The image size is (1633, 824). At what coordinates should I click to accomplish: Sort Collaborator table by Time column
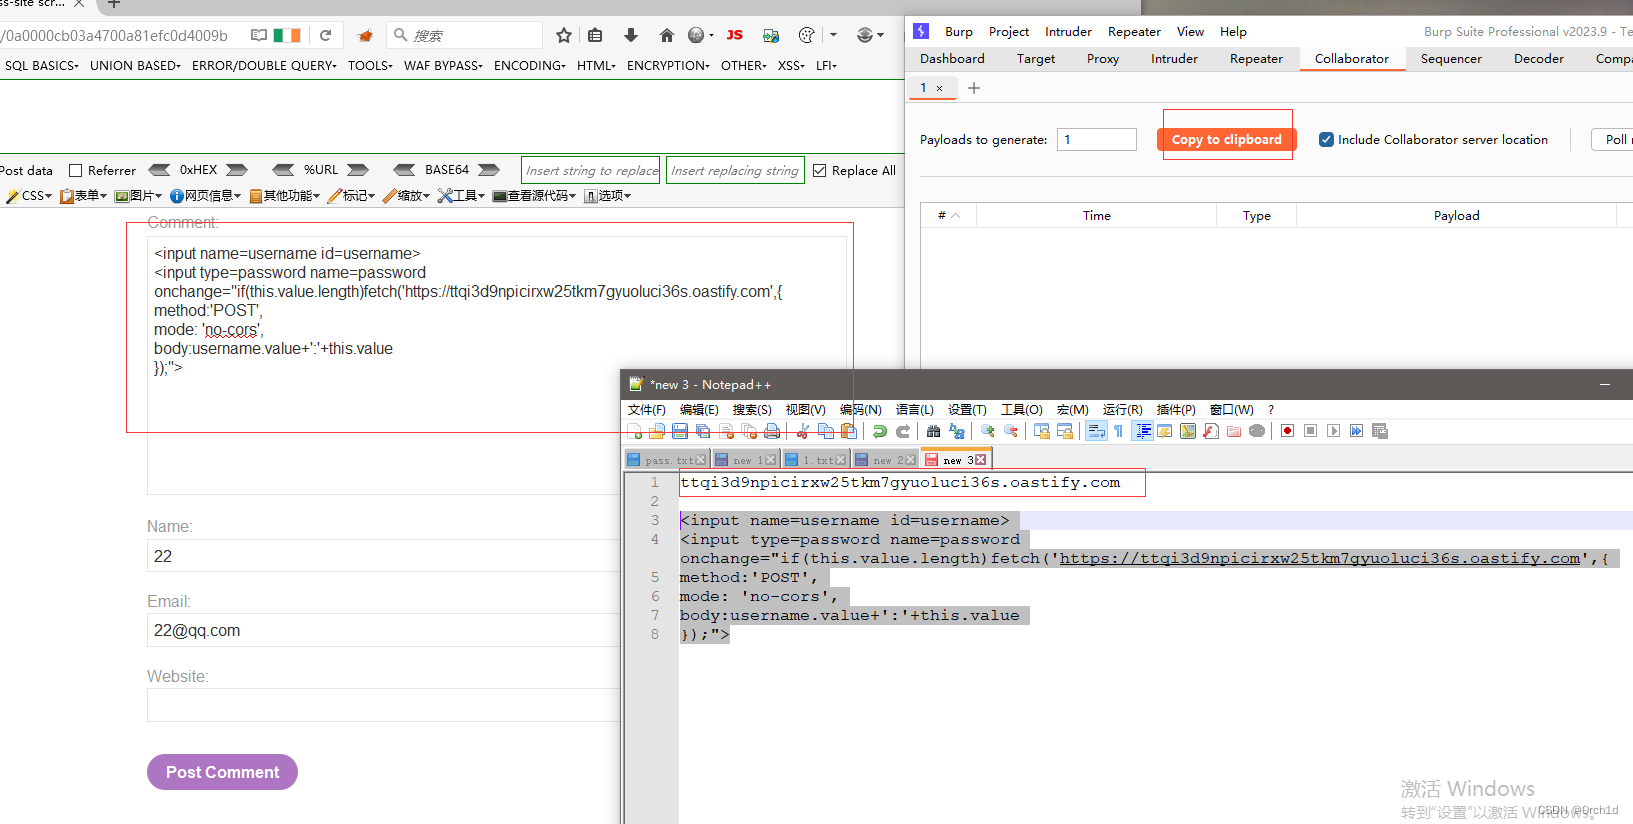click(1096, 215)
